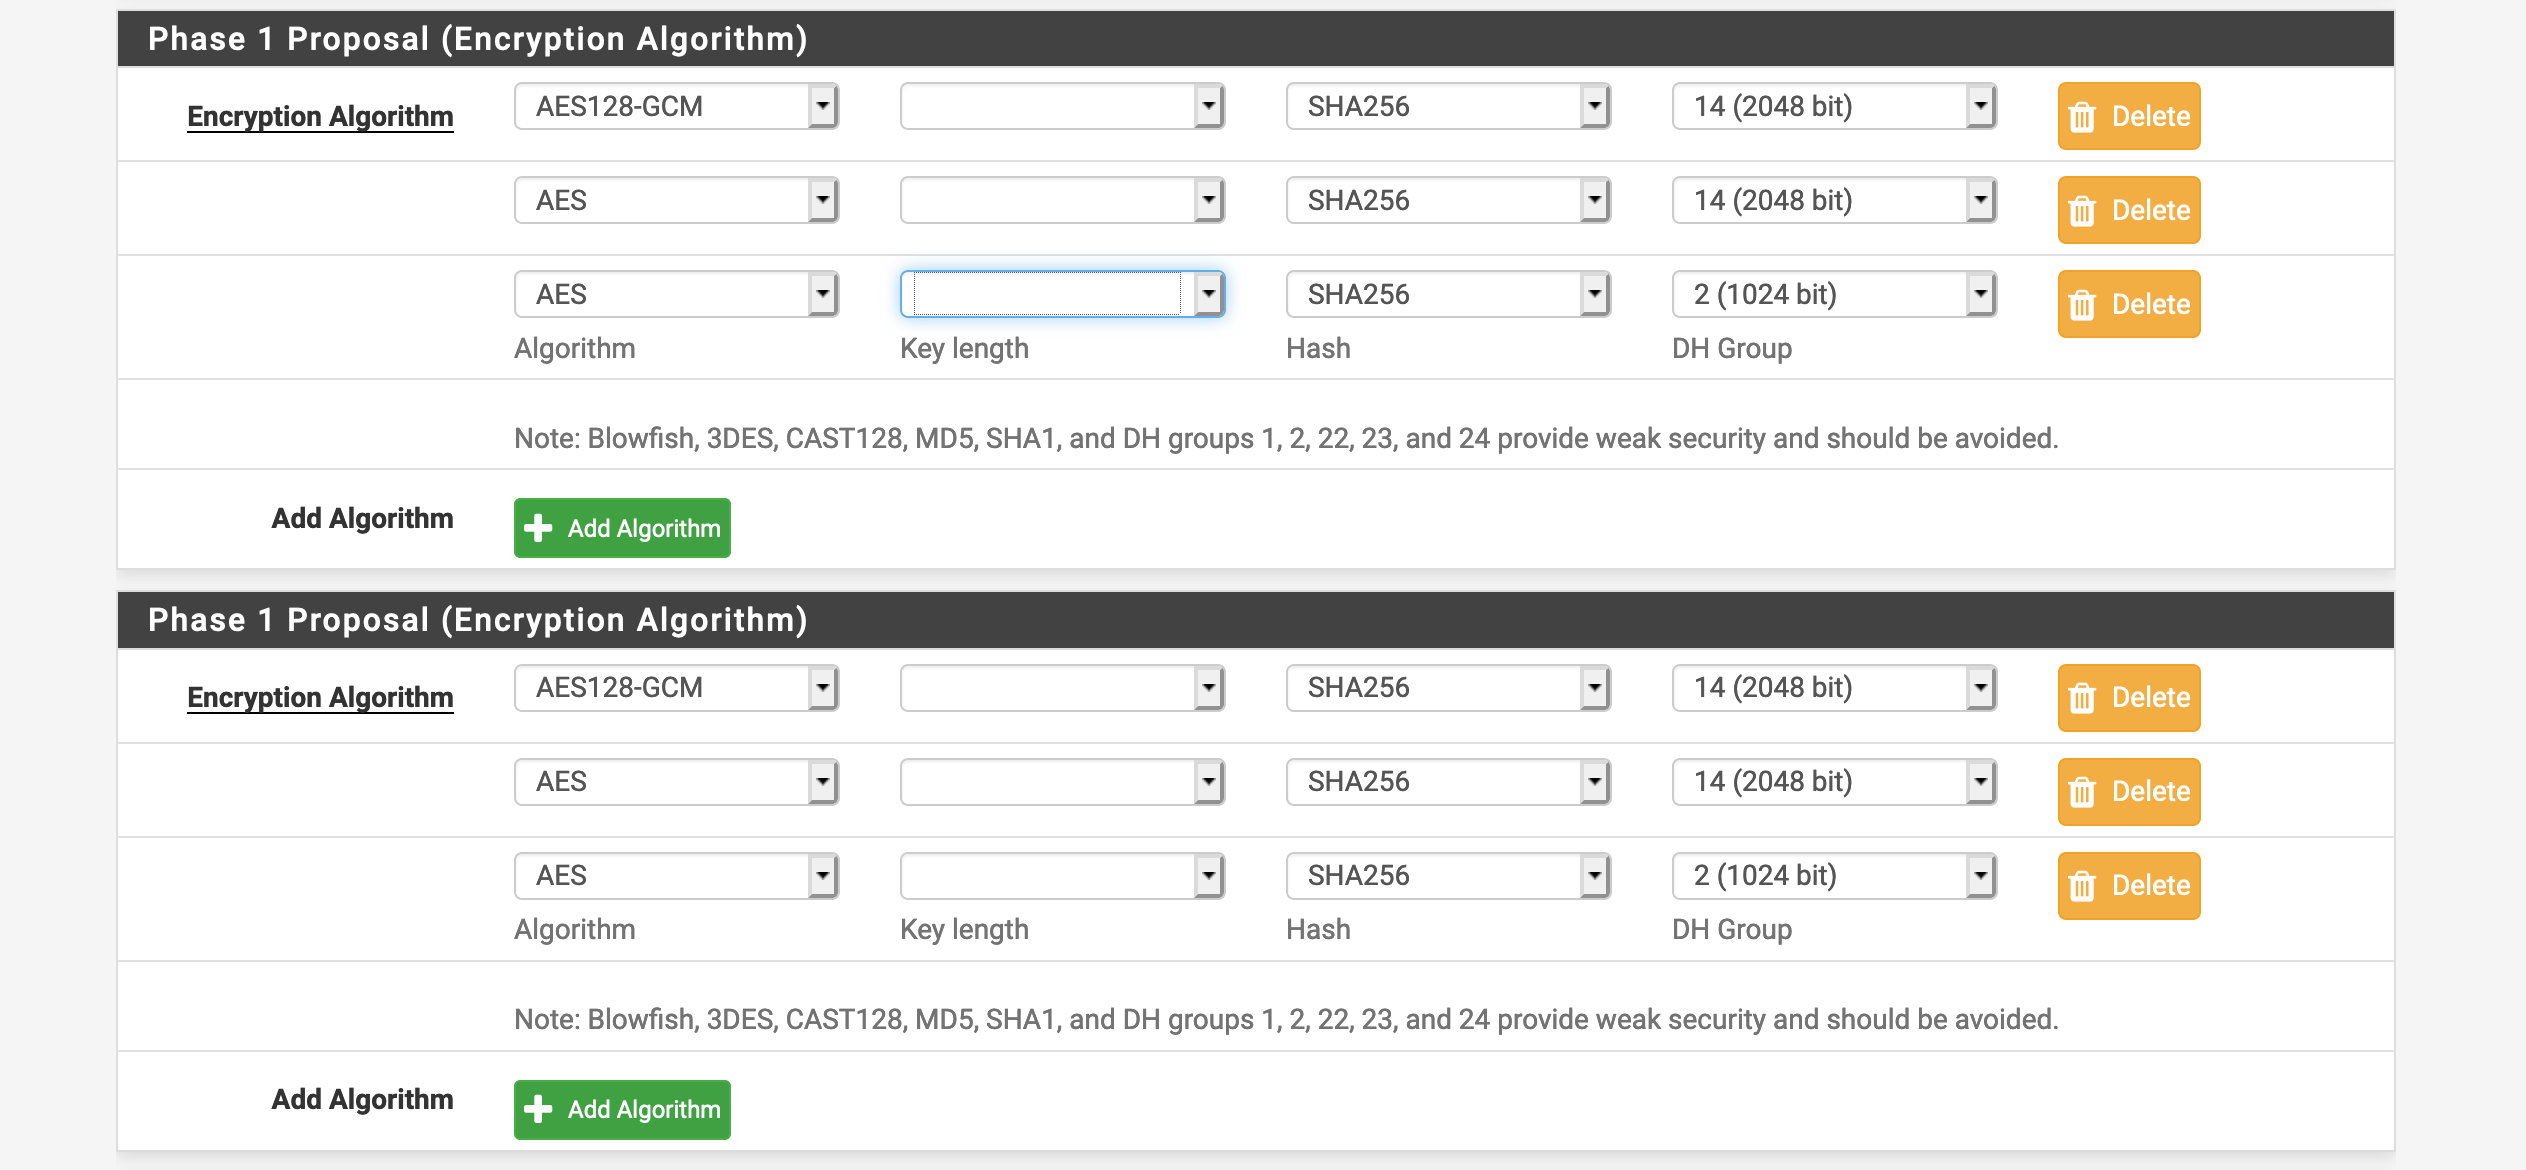Image resolution: width=2526 pixels, height=1170 pixels.
Task: Click lower Encryption Algorithm underlined label
Action: 320,697
